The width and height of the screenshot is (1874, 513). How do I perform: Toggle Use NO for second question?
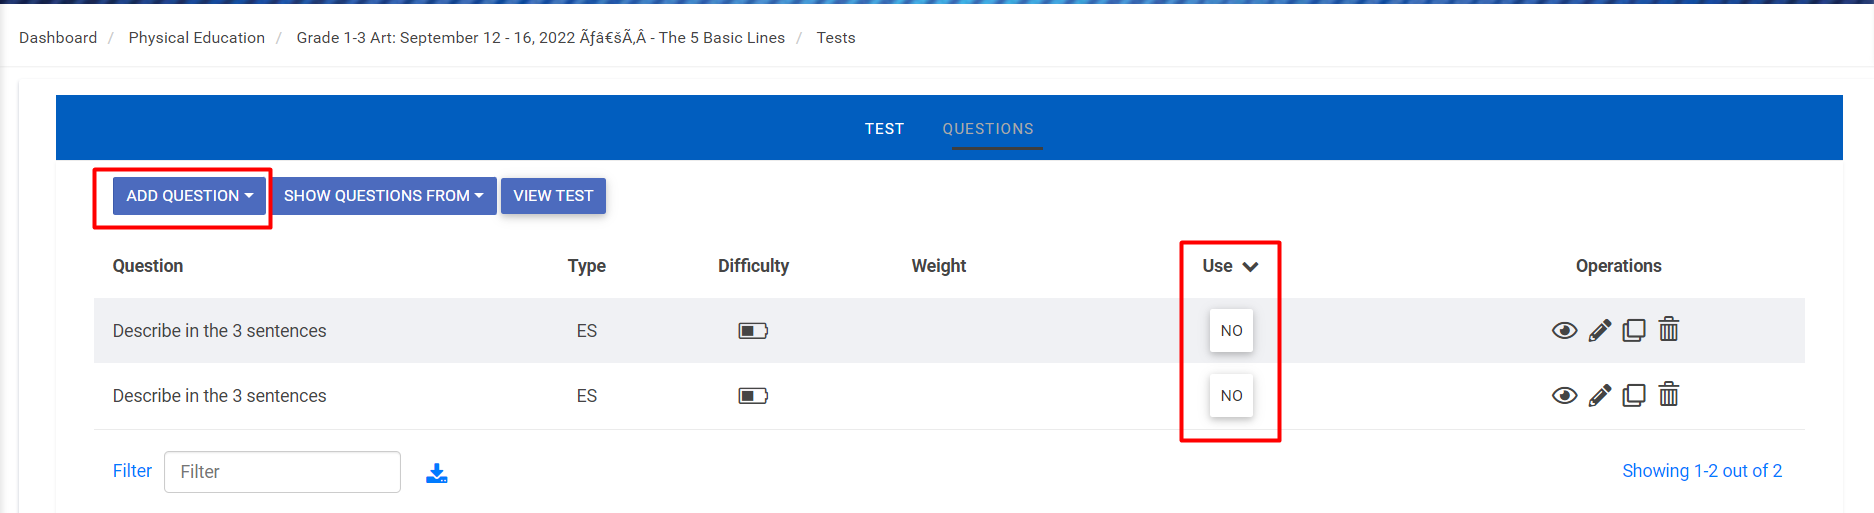click(x=1231, y=396)
